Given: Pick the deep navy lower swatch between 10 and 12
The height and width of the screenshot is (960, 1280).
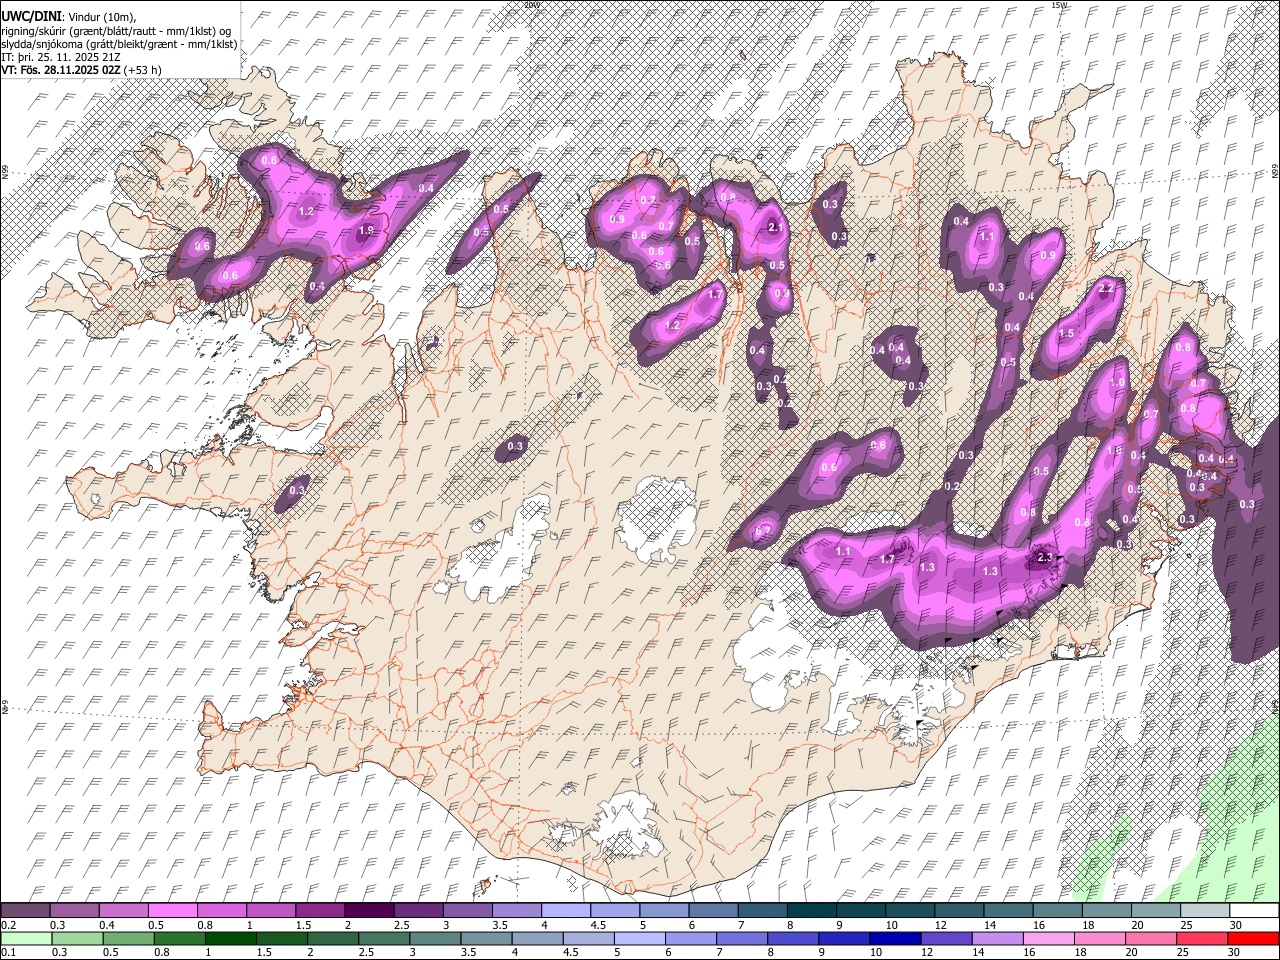Looking at the screenshot, I should pyautogui.click(x=894, y=938).
